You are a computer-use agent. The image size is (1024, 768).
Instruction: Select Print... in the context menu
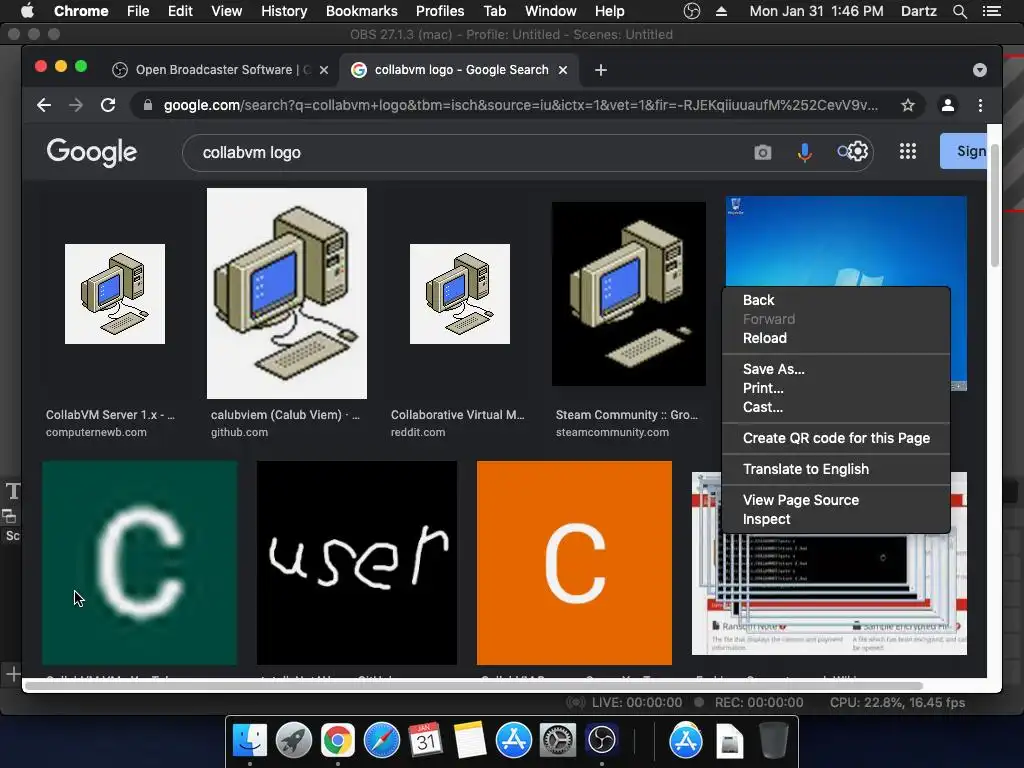(x=836, y=388)
